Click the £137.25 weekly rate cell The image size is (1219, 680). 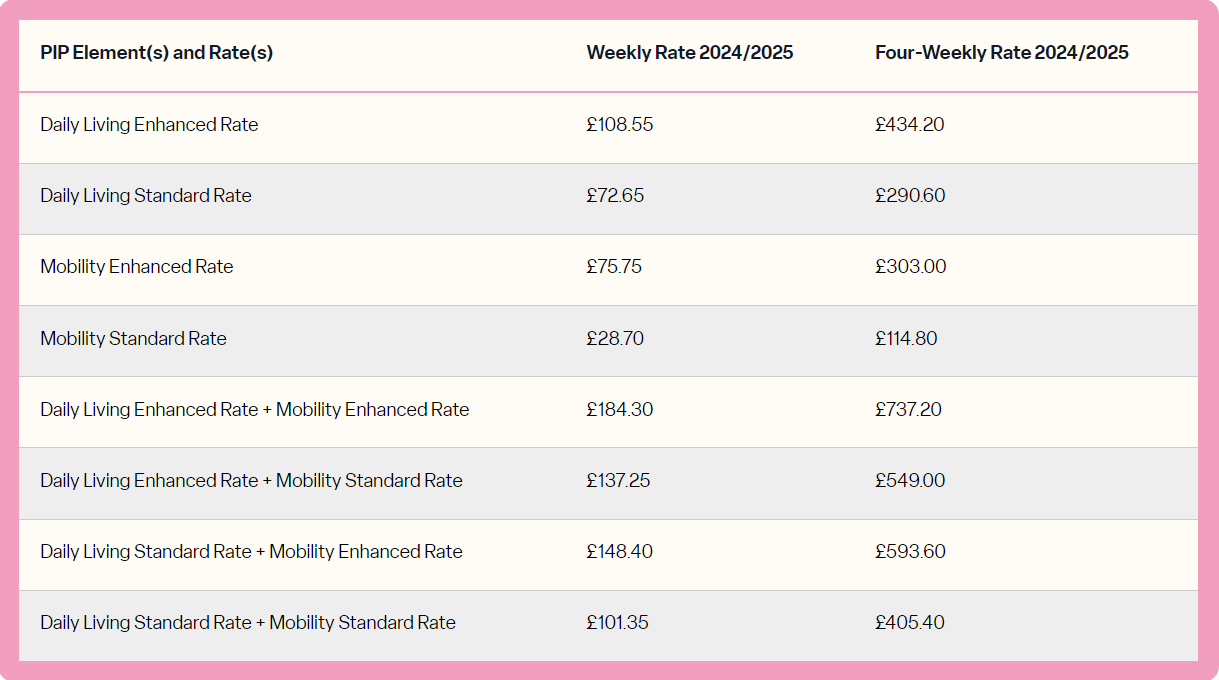(x=619, y=481)
